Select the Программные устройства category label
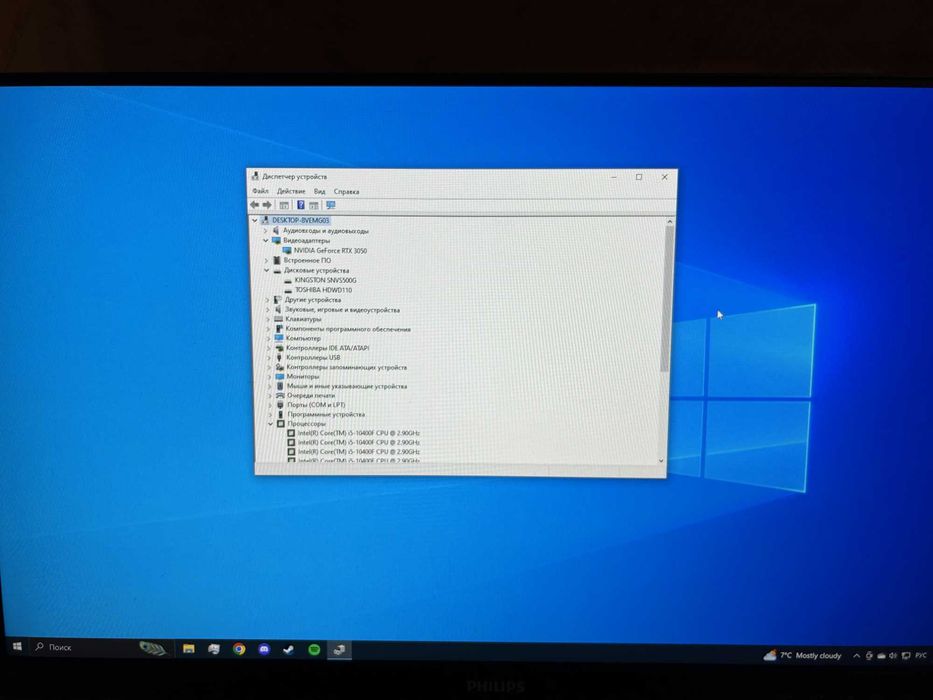The height and width of the screenshot is (700, 933). 326,414
